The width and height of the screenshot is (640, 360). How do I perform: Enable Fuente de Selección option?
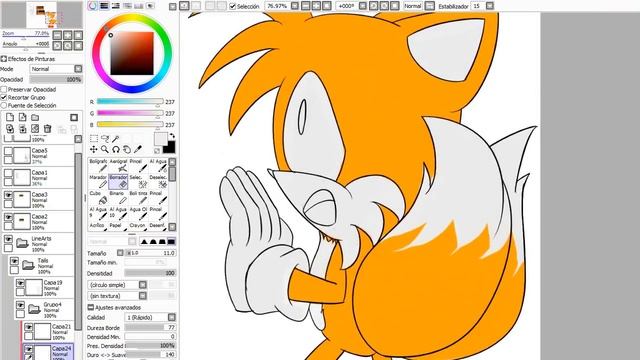pos(4,106)
